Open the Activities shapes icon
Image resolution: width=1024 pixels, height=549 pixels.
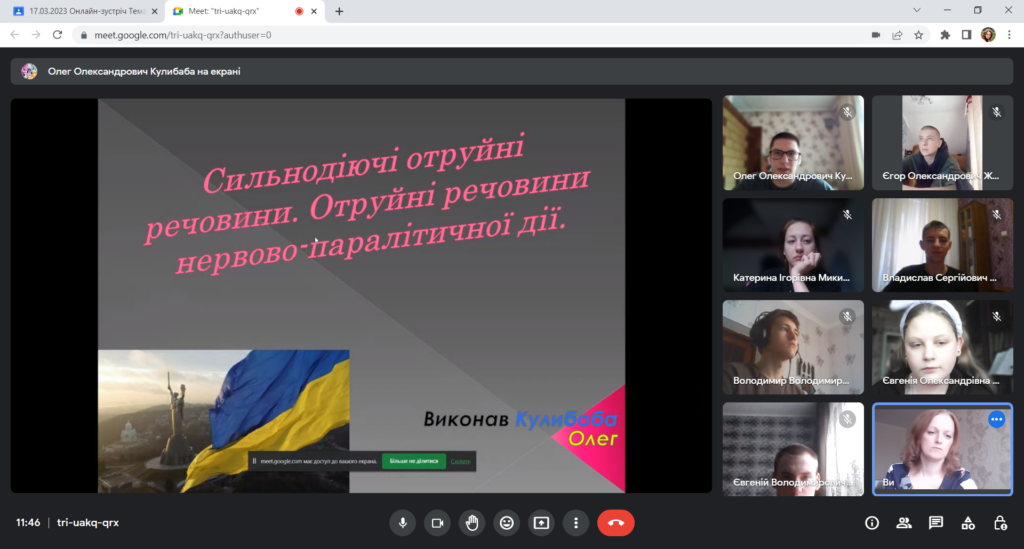point(968,522)
